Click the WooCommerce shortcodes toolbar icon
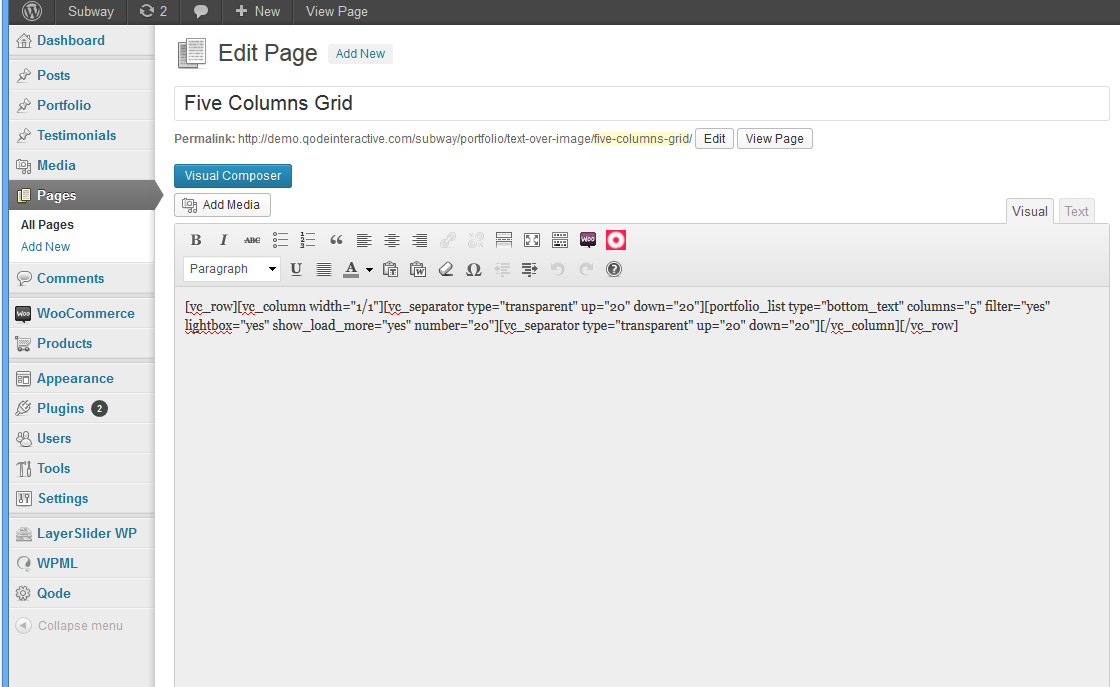The width and height of the screenshot is (1120, 687). (588, 240)
